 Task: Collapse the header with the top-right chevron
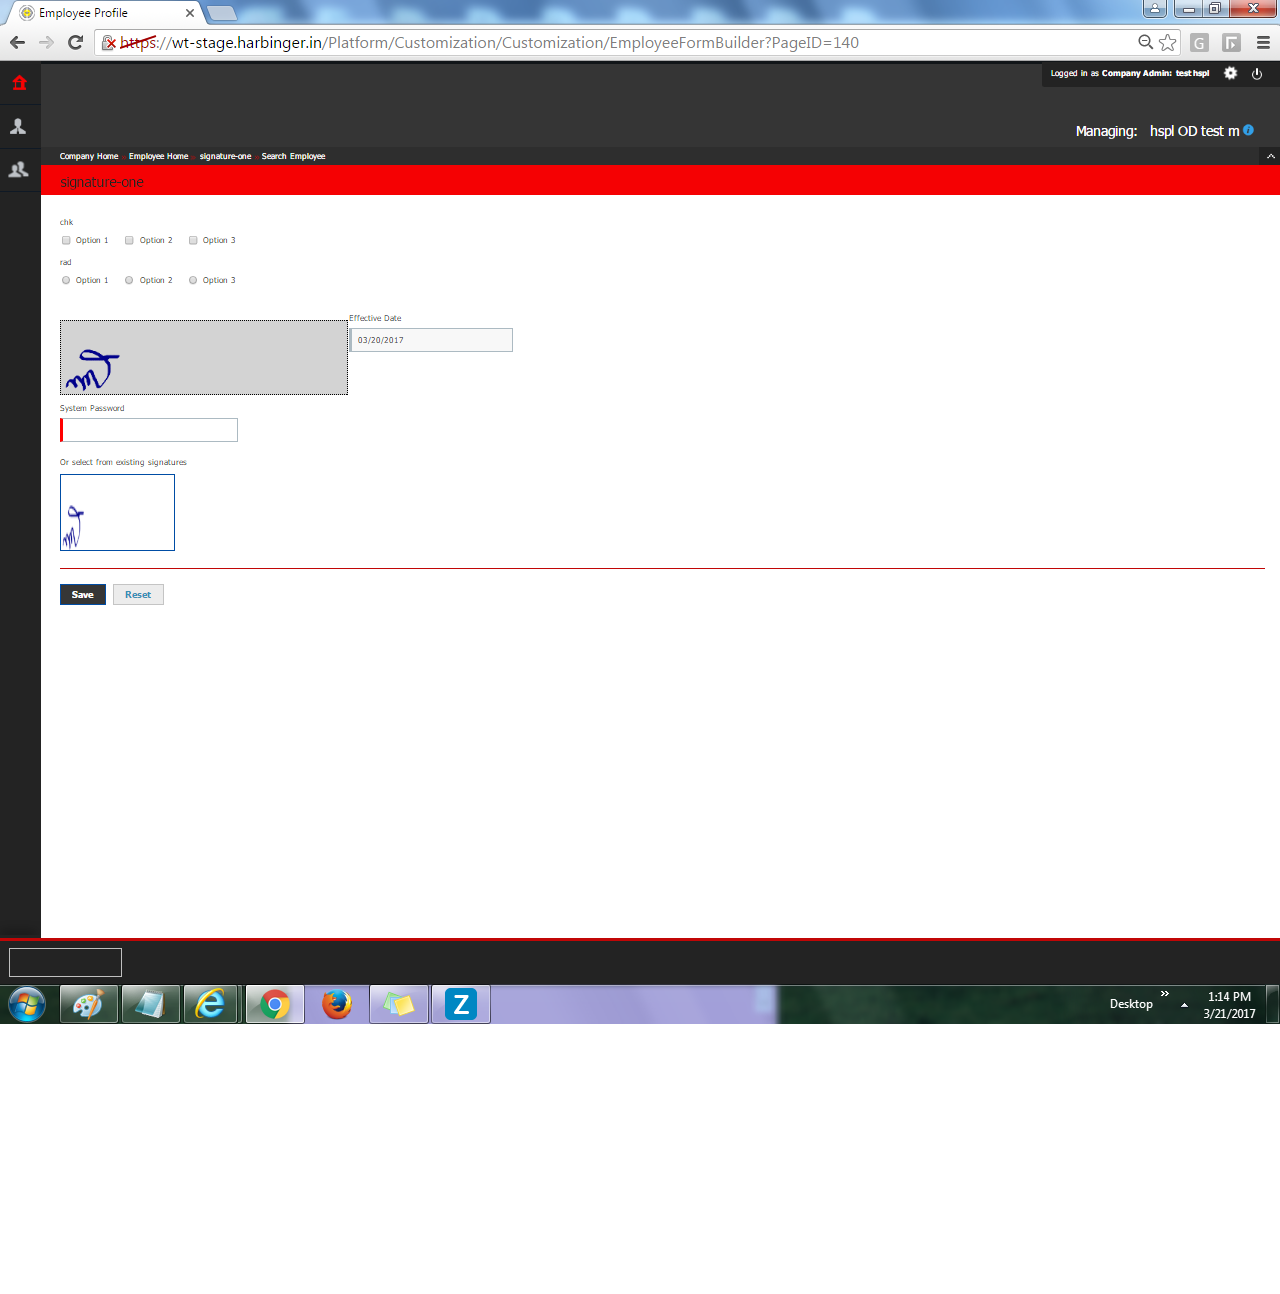pyautogui.click(x=1270, y=156)
